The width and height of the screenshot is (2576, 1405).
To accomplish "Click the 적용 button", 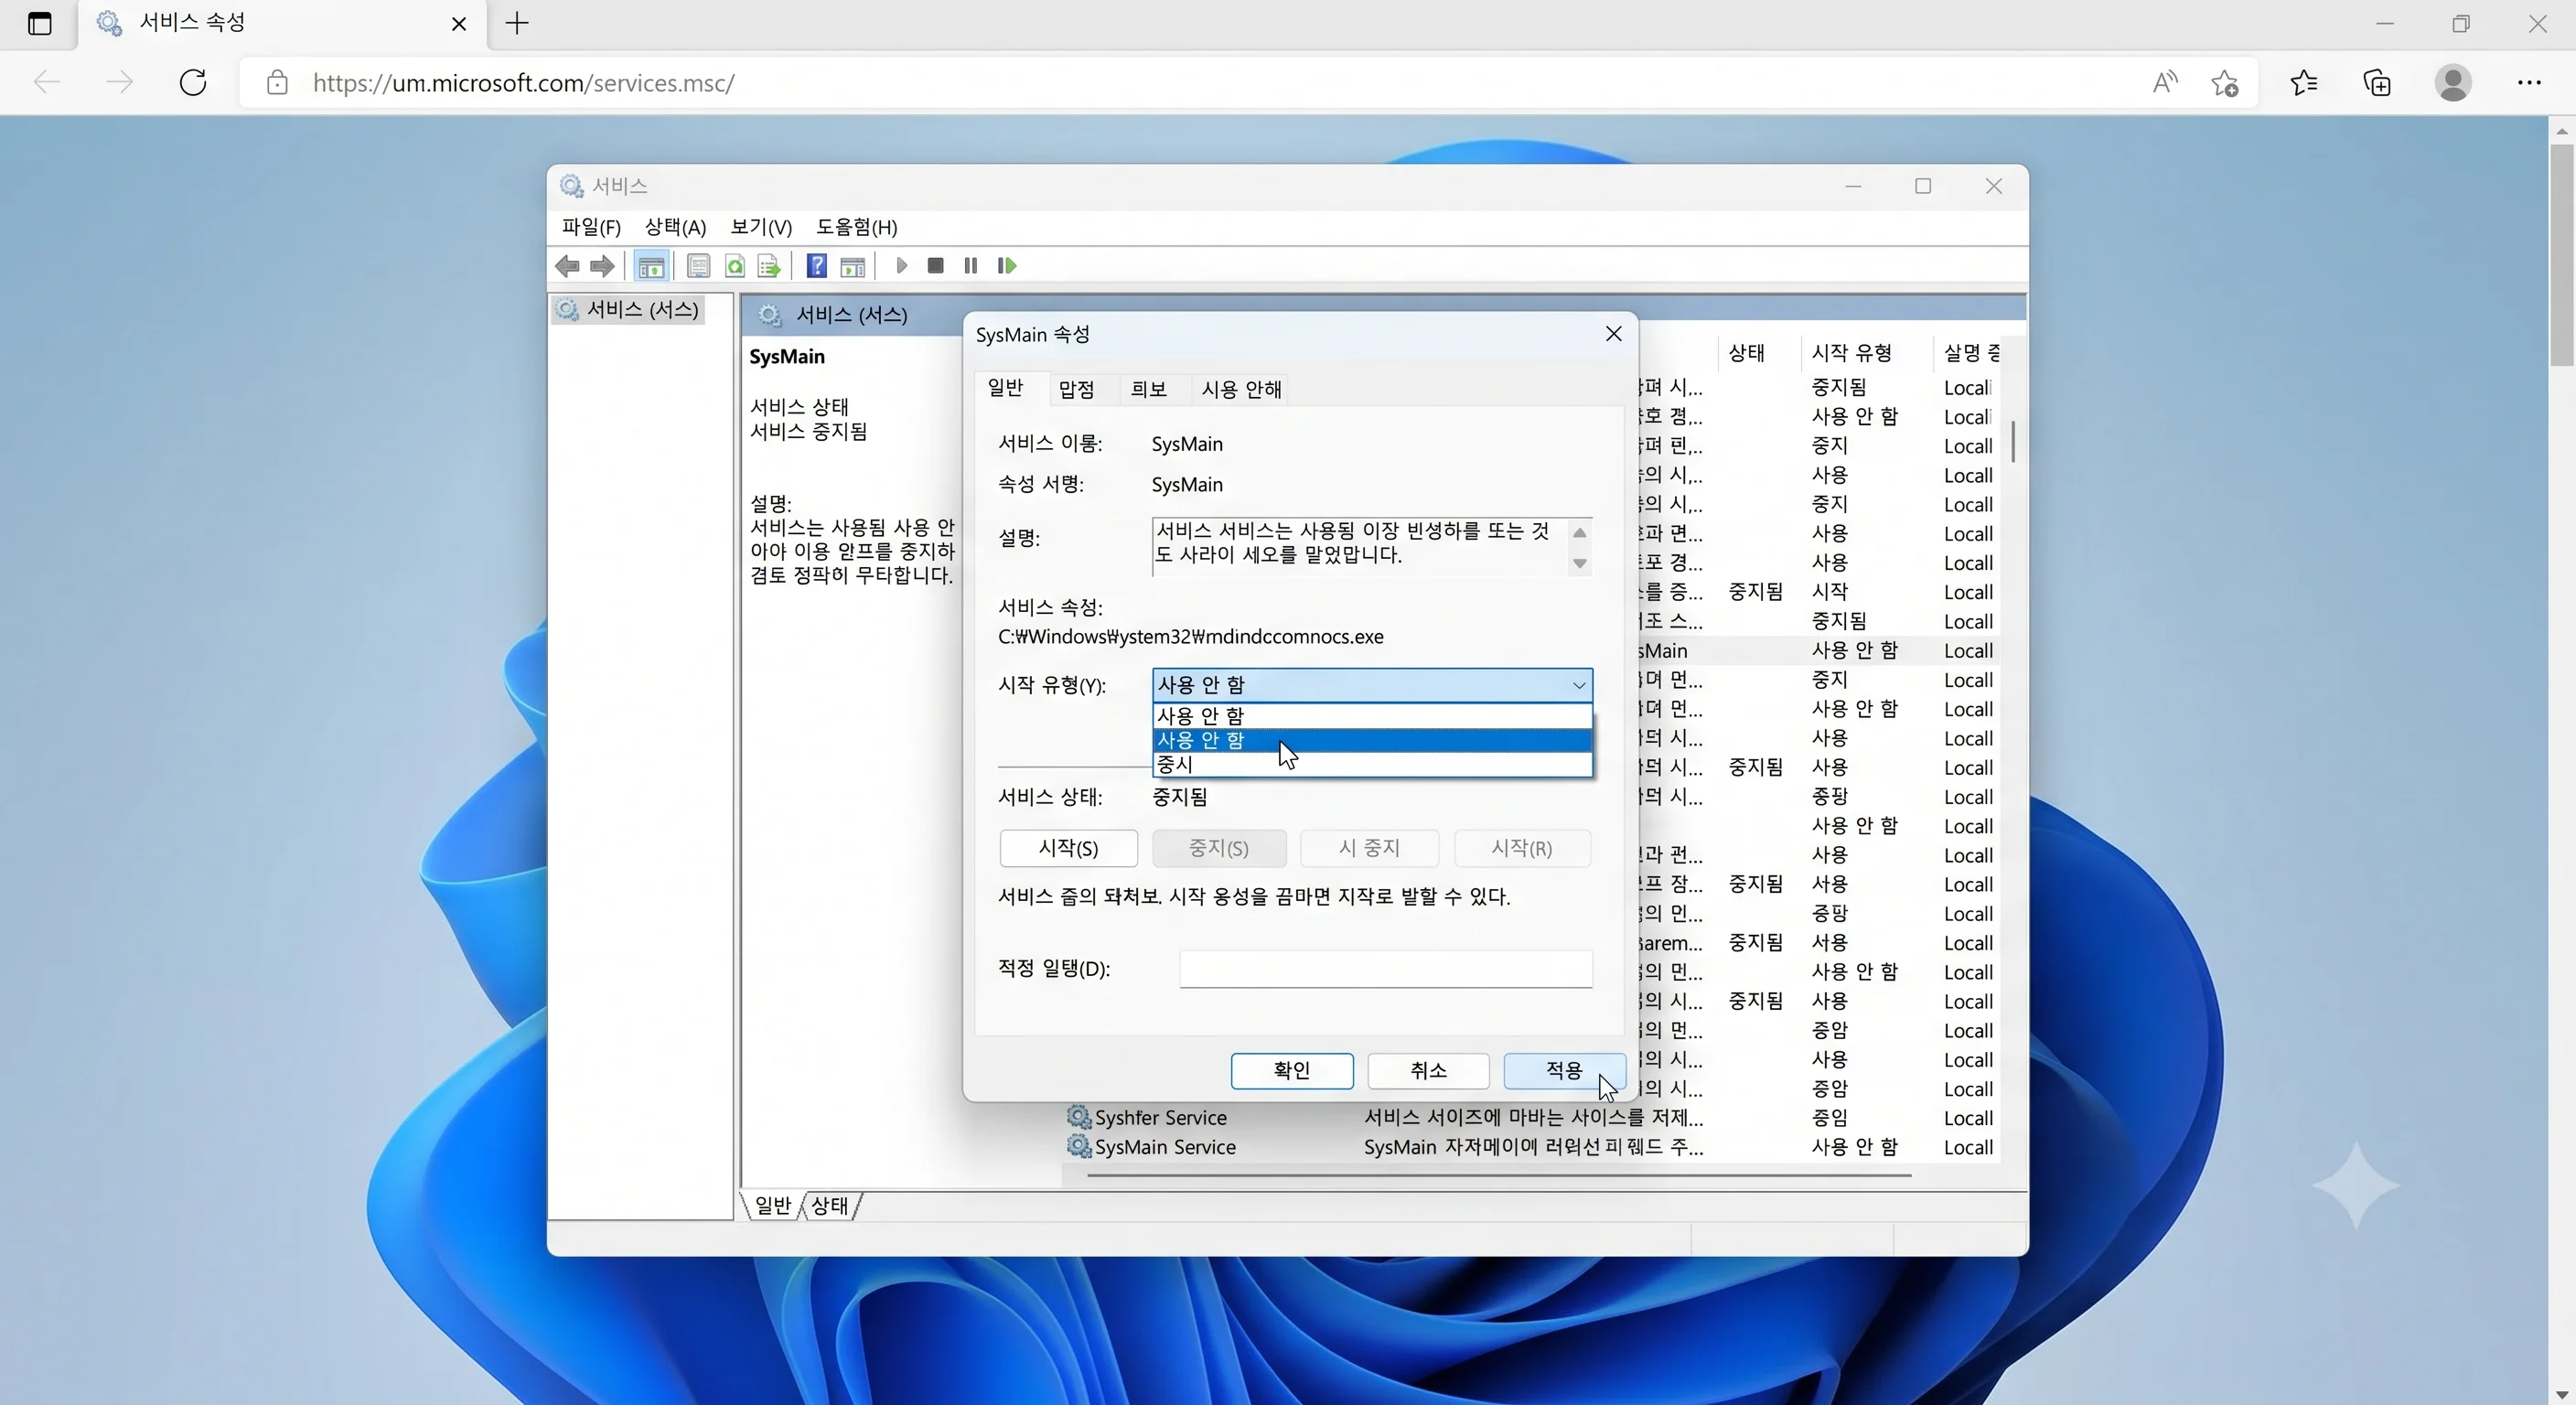I will click(1564, 1070).
